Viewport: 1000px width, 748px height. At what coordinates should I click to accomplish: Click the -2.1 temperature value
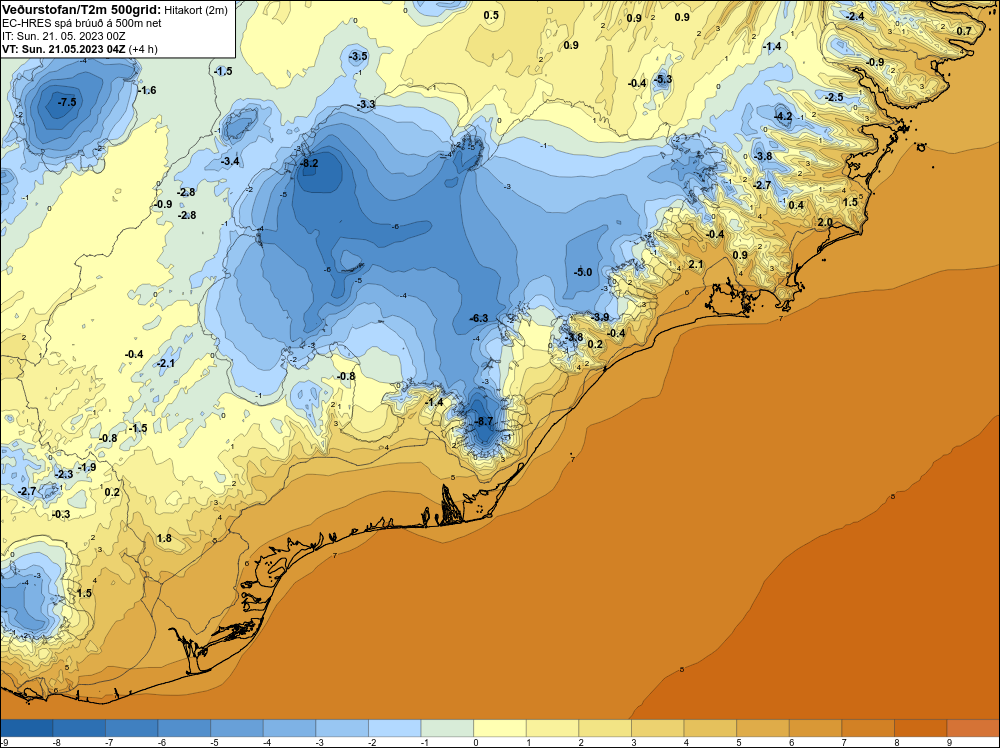(166, 363)
